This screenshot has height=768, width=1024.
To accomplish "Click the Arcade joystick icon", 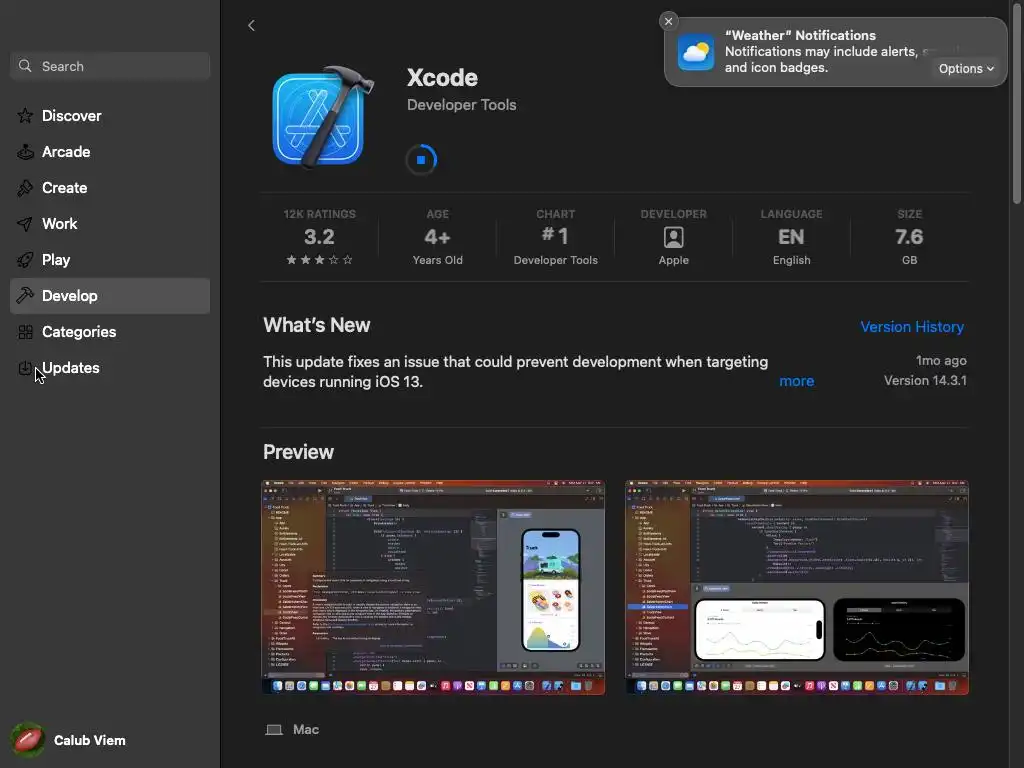I will (25, 152).
